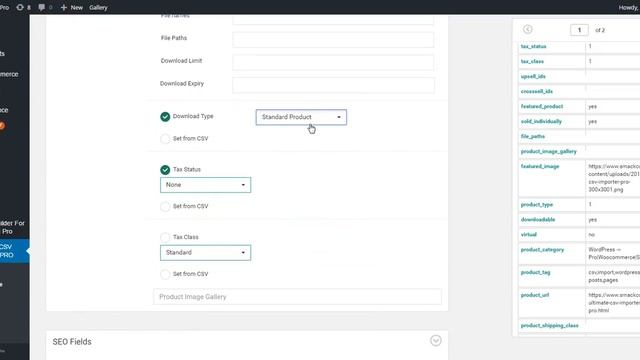Select the Download Type radio button
The width and height of the screenshot is (640, 360).
point(165,117)
